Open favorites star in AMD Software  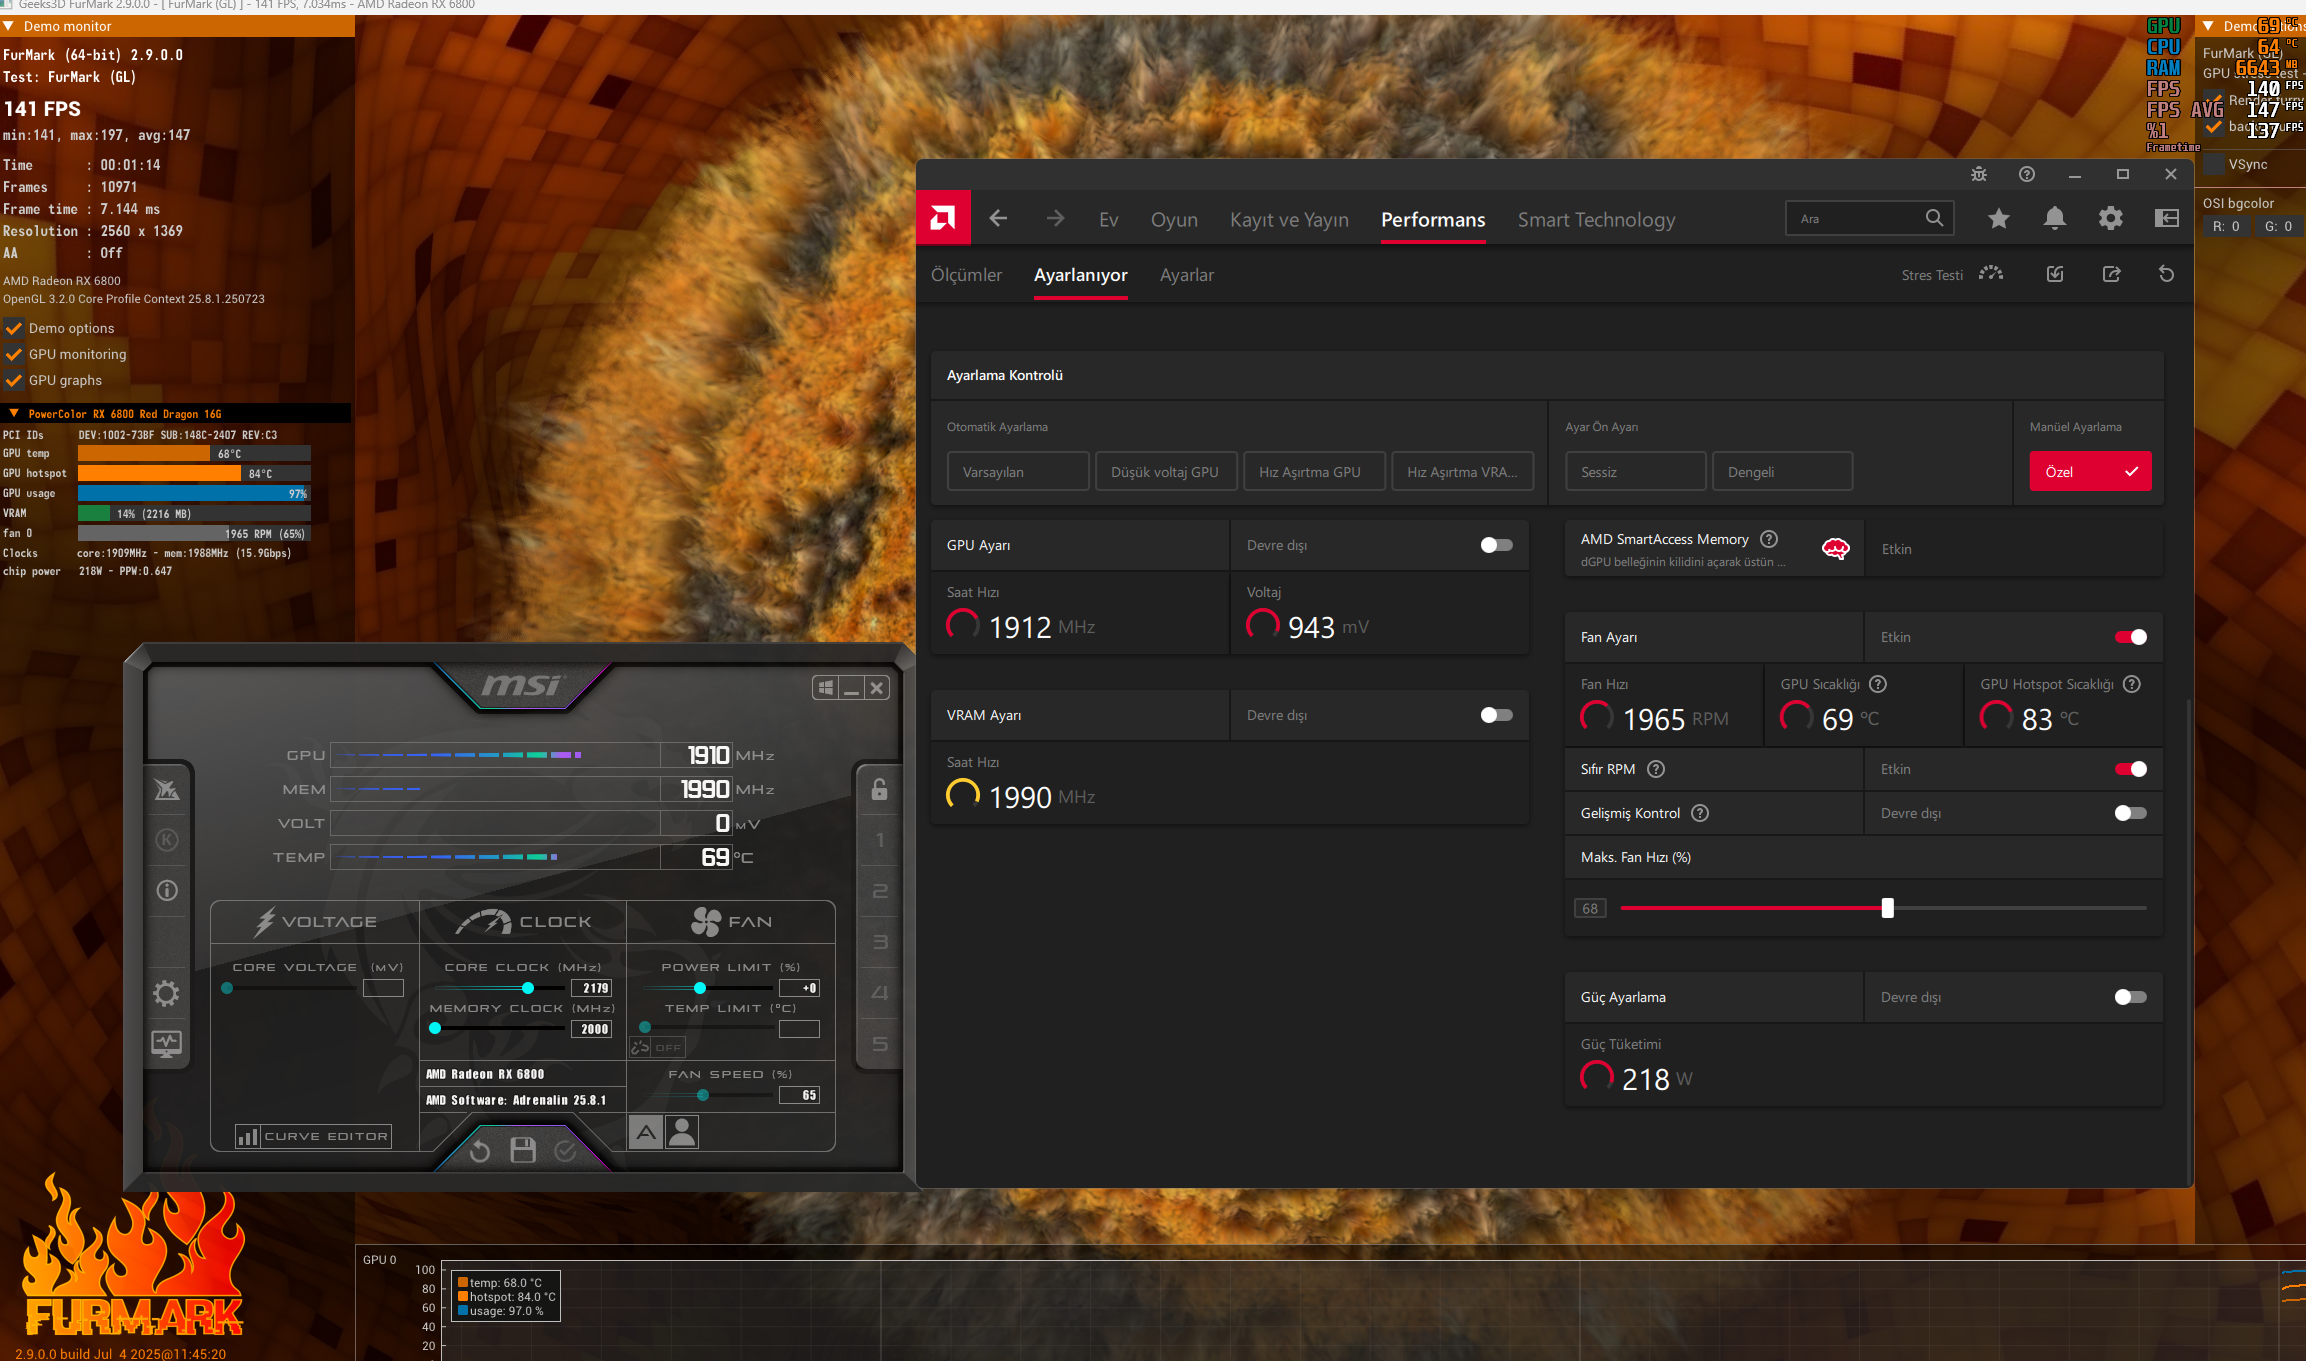[1999, 218]
